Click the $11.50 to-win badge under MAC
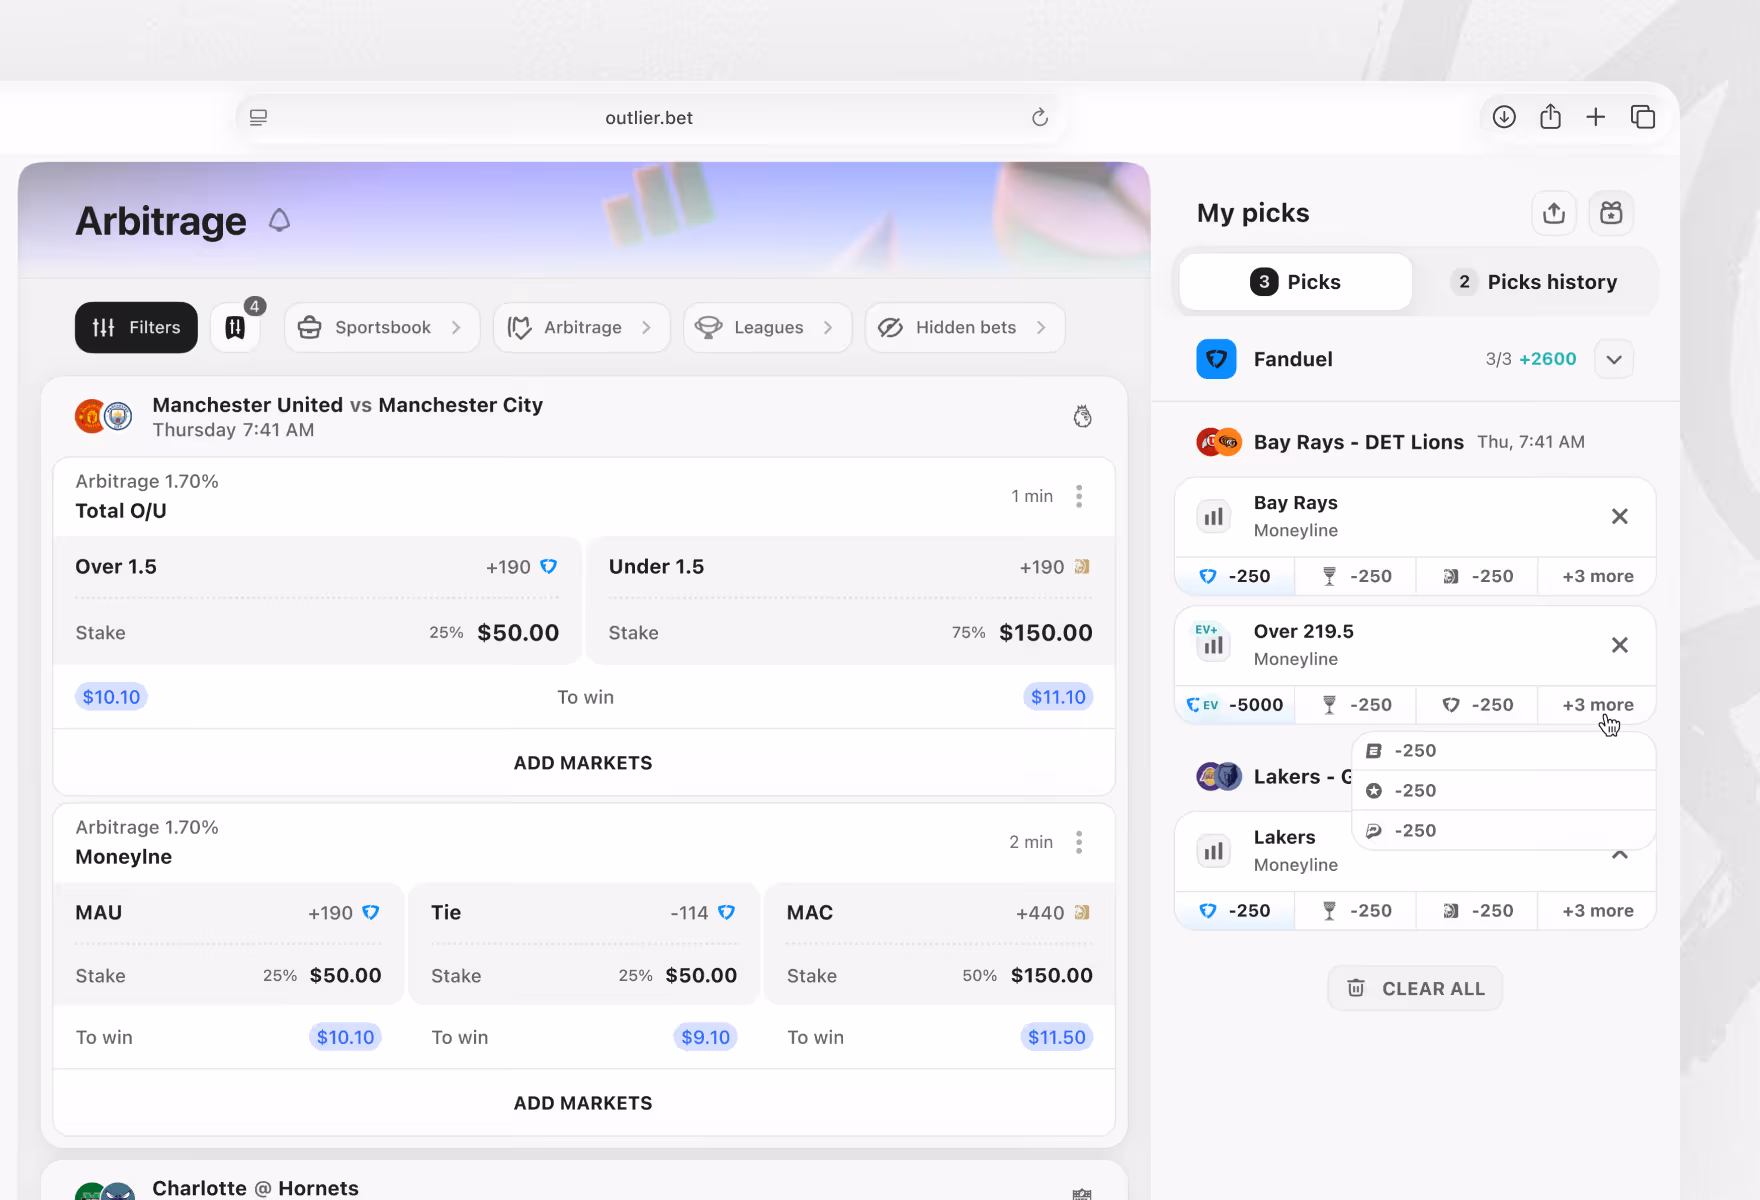 [x=1056, y=1038]
